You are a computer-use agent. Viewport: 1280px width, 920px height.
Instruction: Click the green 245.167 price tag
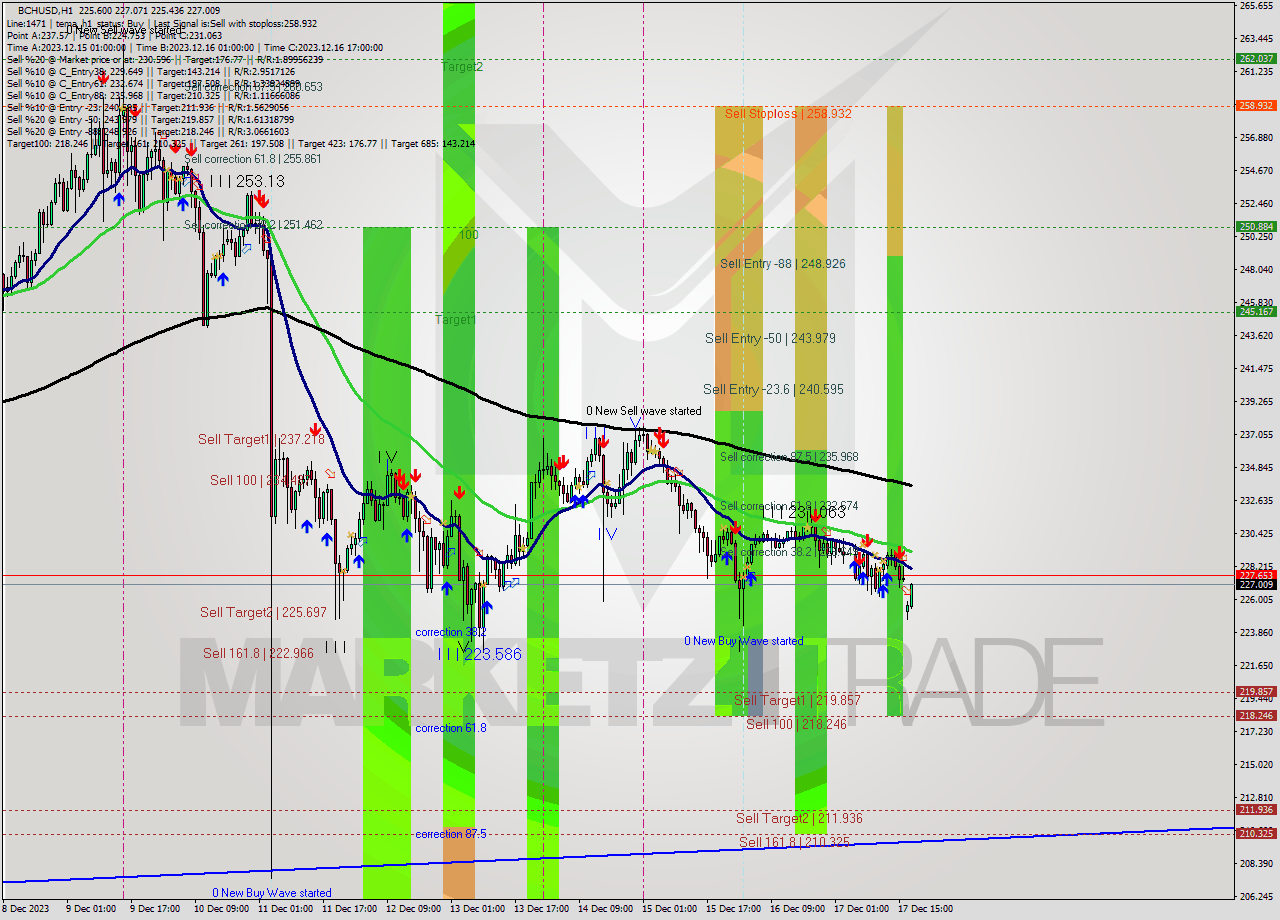1256,311
